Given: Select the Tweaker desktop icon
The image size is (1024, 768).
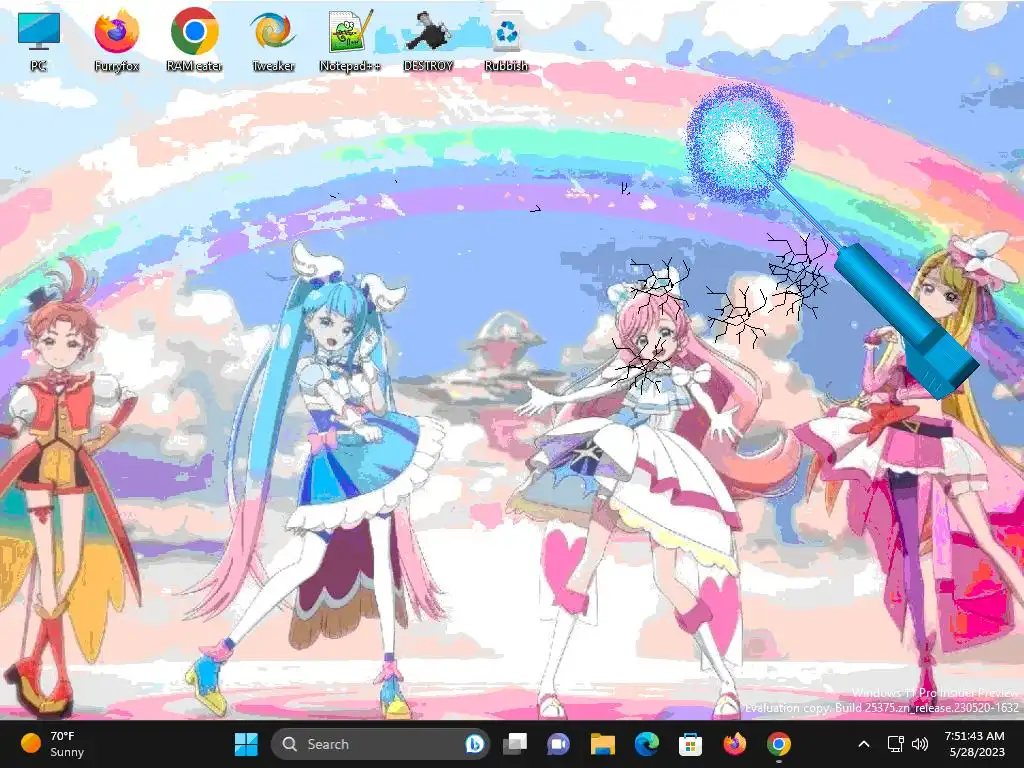Looking at the screenshot, I should click(273, 40).
